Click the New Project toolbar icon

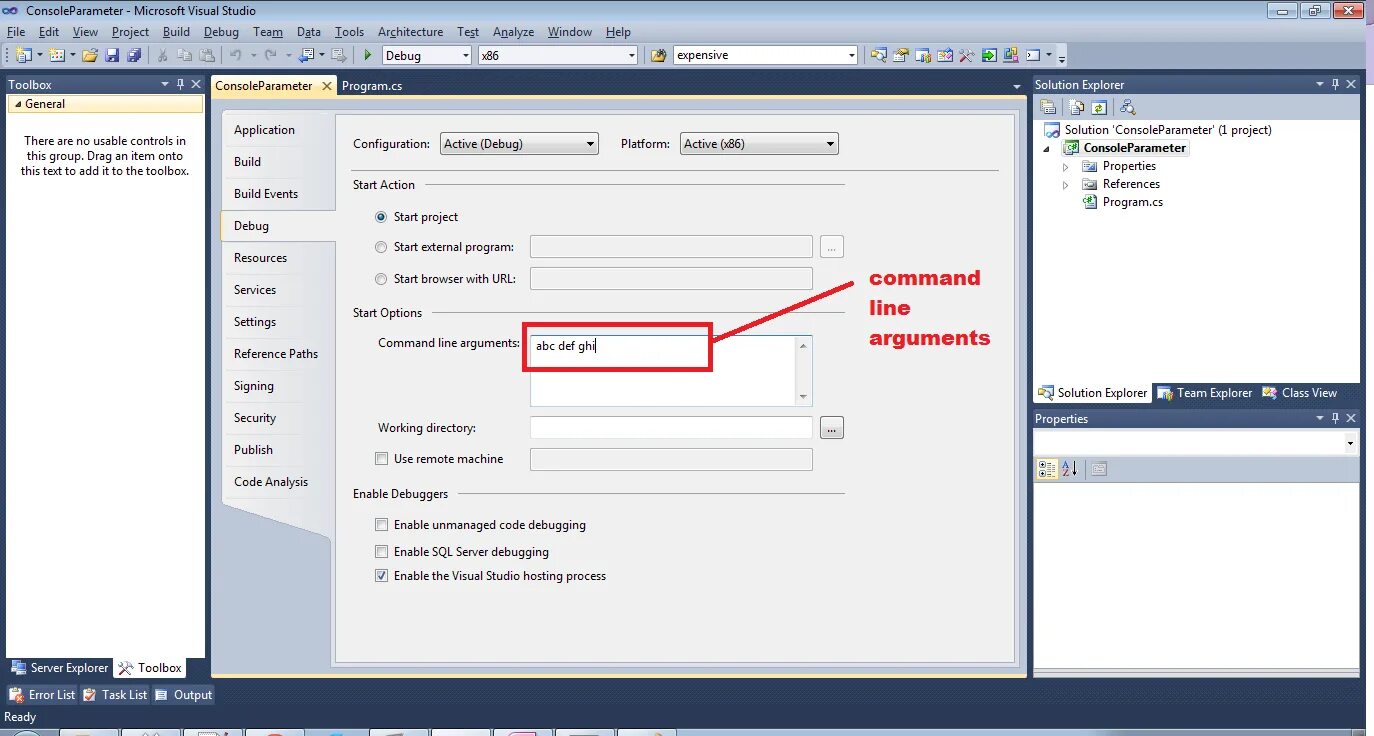(x=22, y=55)
